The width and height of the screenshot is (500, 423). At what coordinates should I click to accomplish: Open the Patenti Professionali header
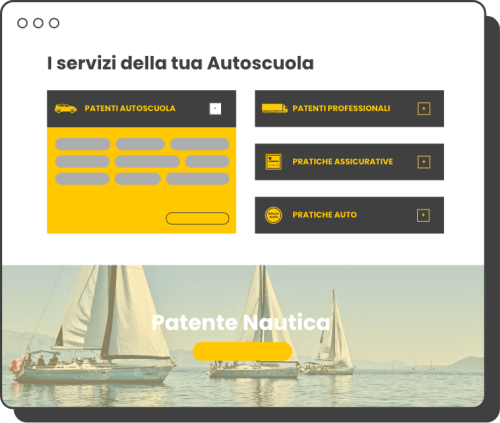click(349, 108)
